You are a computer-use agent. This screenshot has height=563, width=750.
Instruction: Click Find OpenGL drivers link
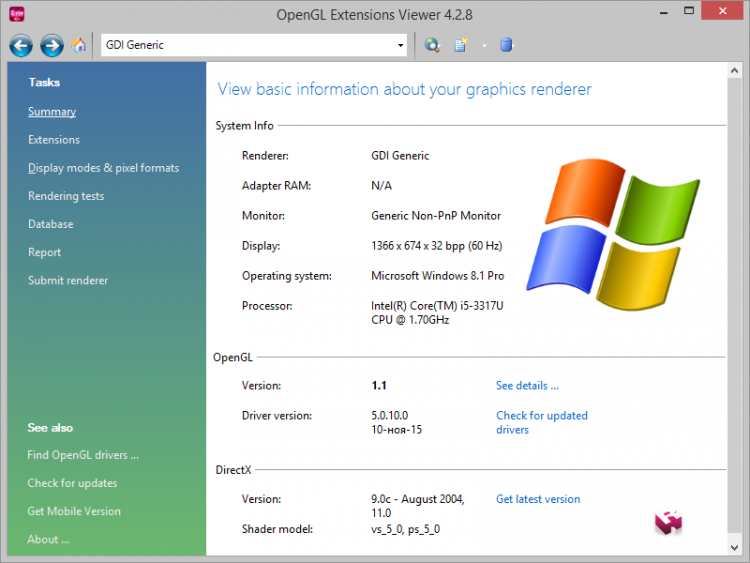point(83,455)
